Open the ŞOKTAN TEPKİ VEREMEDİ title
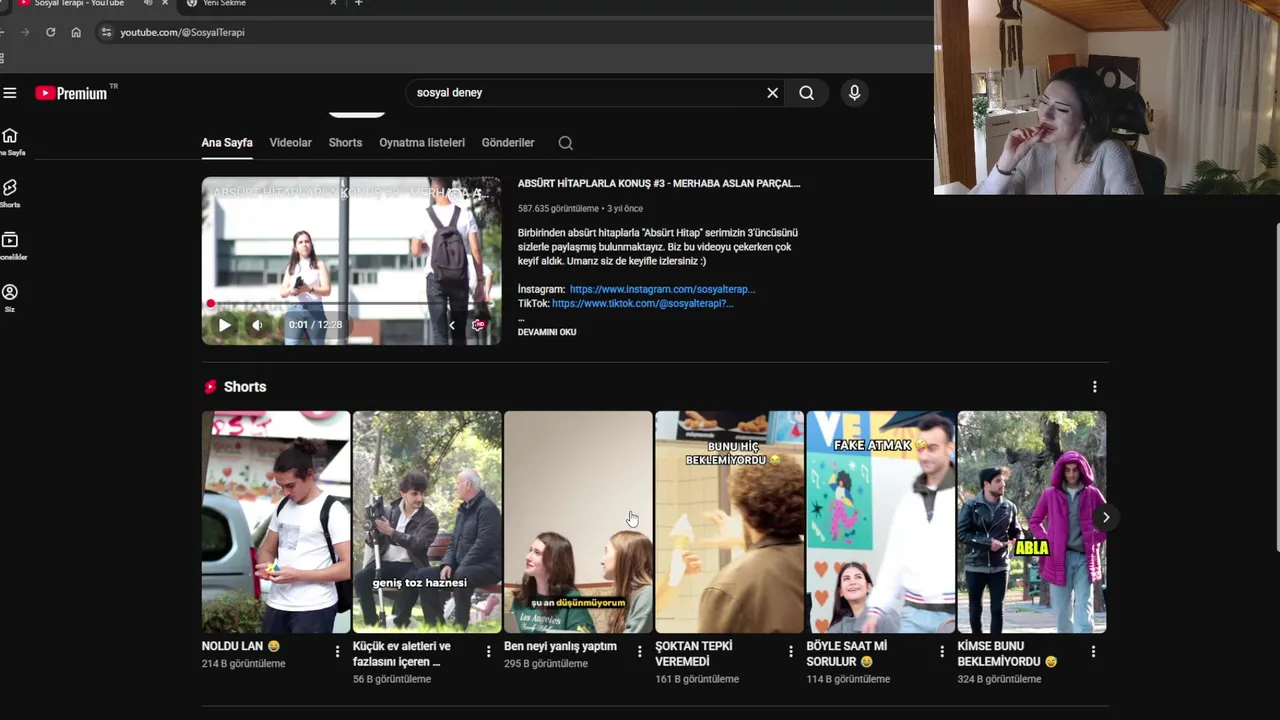This screenshot has height=720, width=1280. [693, 654]
